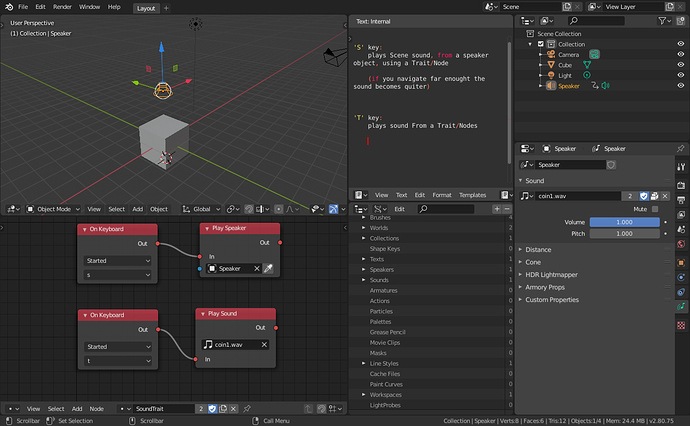Click the Volume slider

click(624, 222)
